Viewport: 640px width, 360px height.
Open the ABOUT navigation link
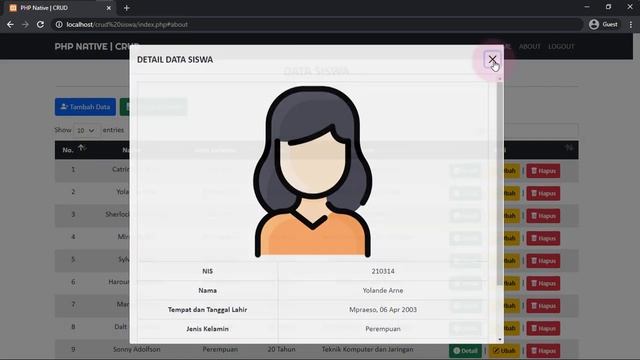(529, 47)
